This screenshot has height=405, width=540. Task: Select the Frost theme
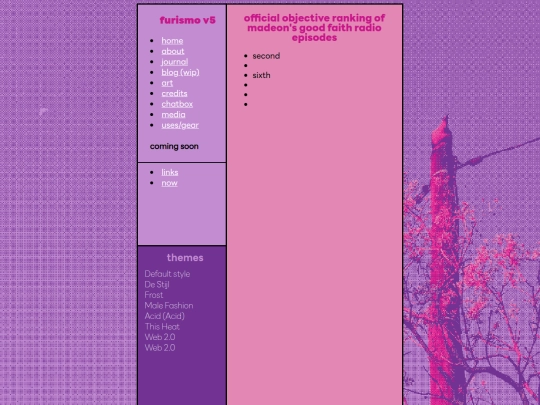click(154, 295)
